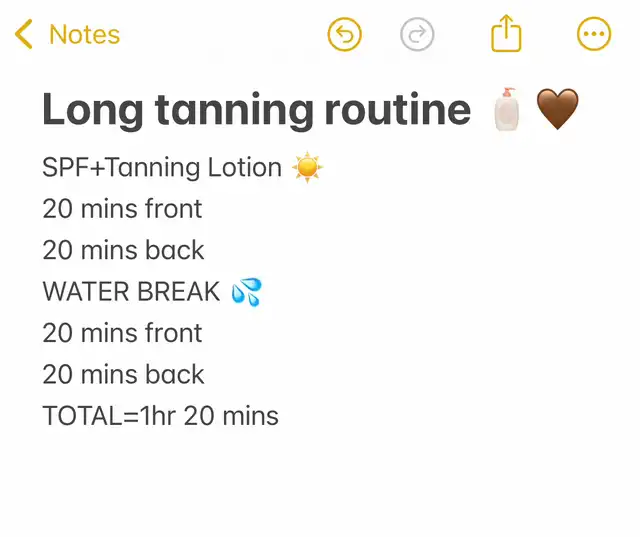Place cursor in 'Long tanning routine' title
This screenshot has width=640, height=537.
[x=255, y=110]
